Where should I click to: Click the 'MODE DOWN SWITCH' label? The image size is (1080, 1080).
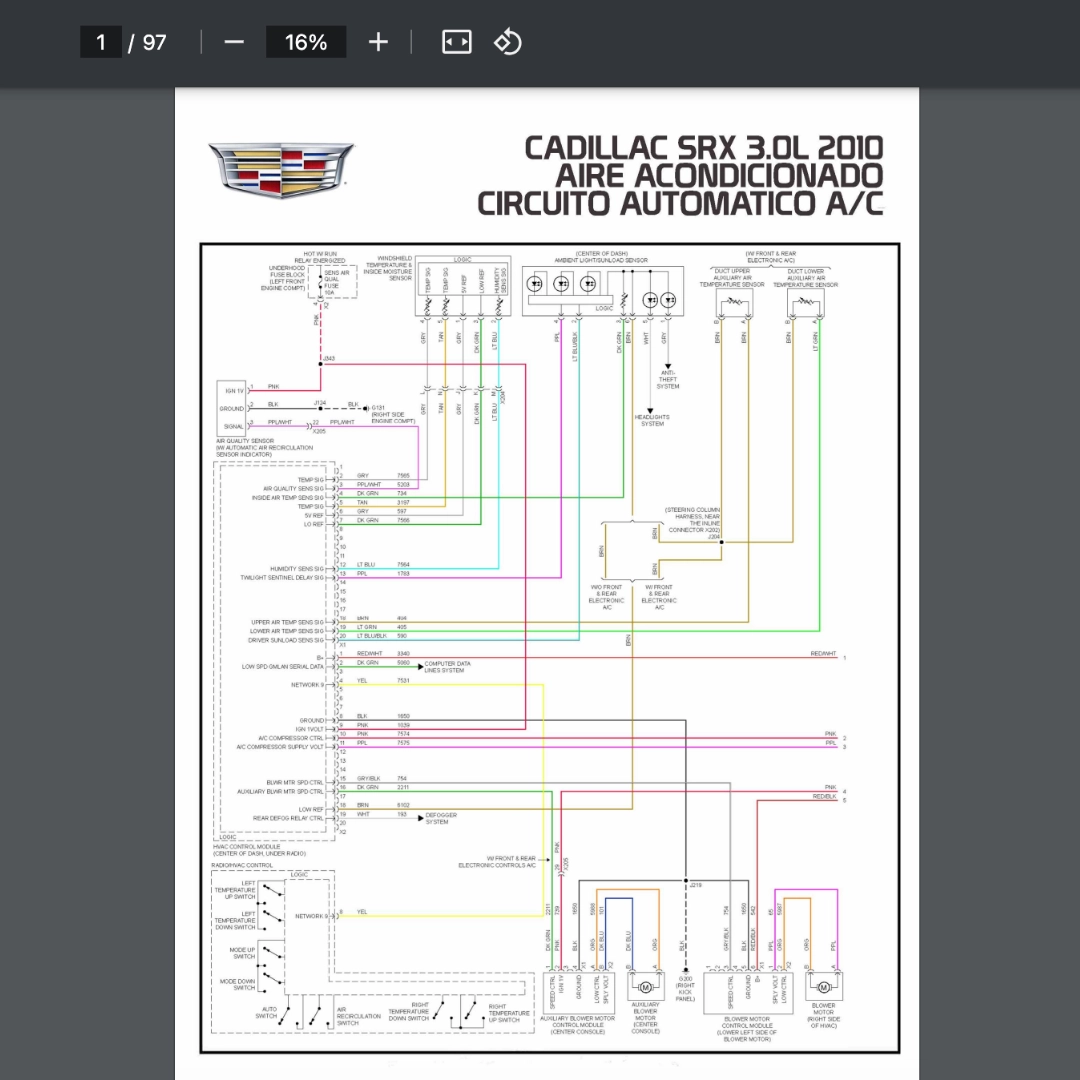[x=238, y=984]
